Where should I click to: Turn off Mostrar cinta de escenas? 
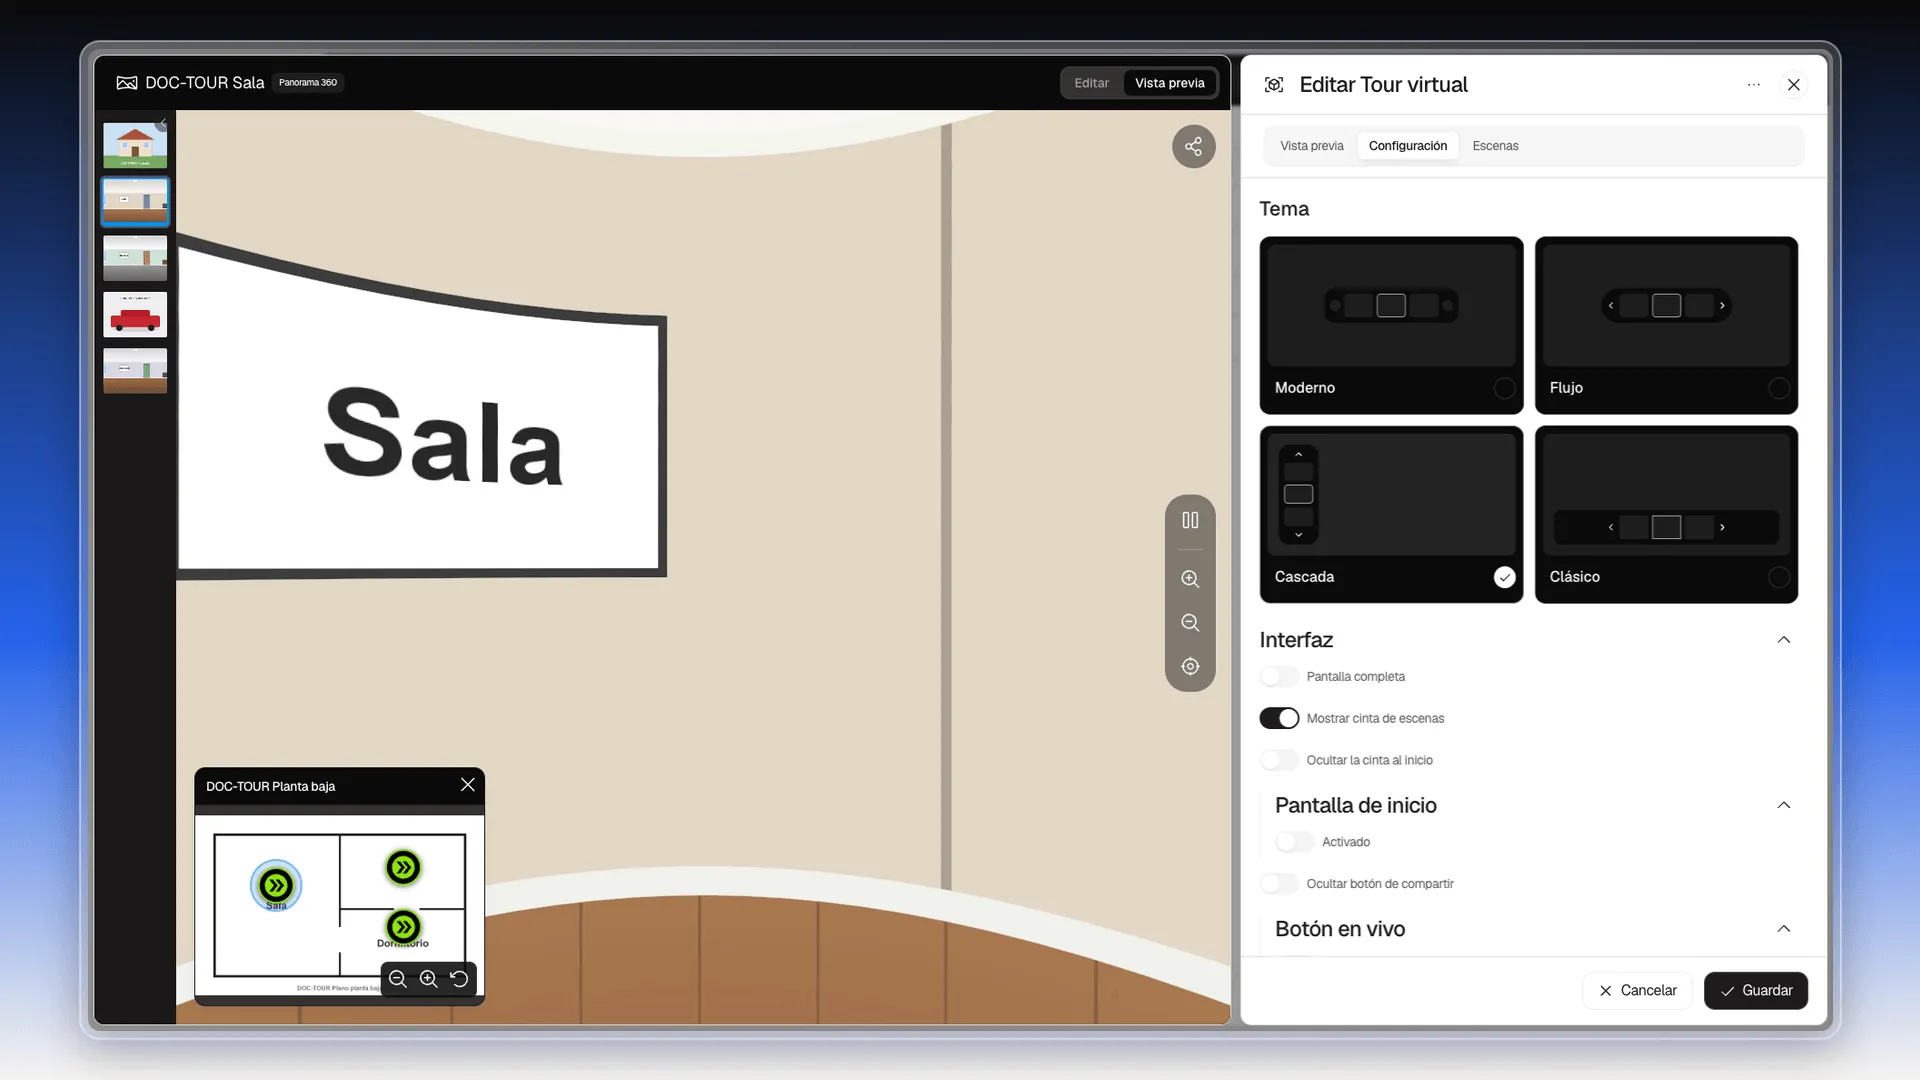(x=1279, y=718)
